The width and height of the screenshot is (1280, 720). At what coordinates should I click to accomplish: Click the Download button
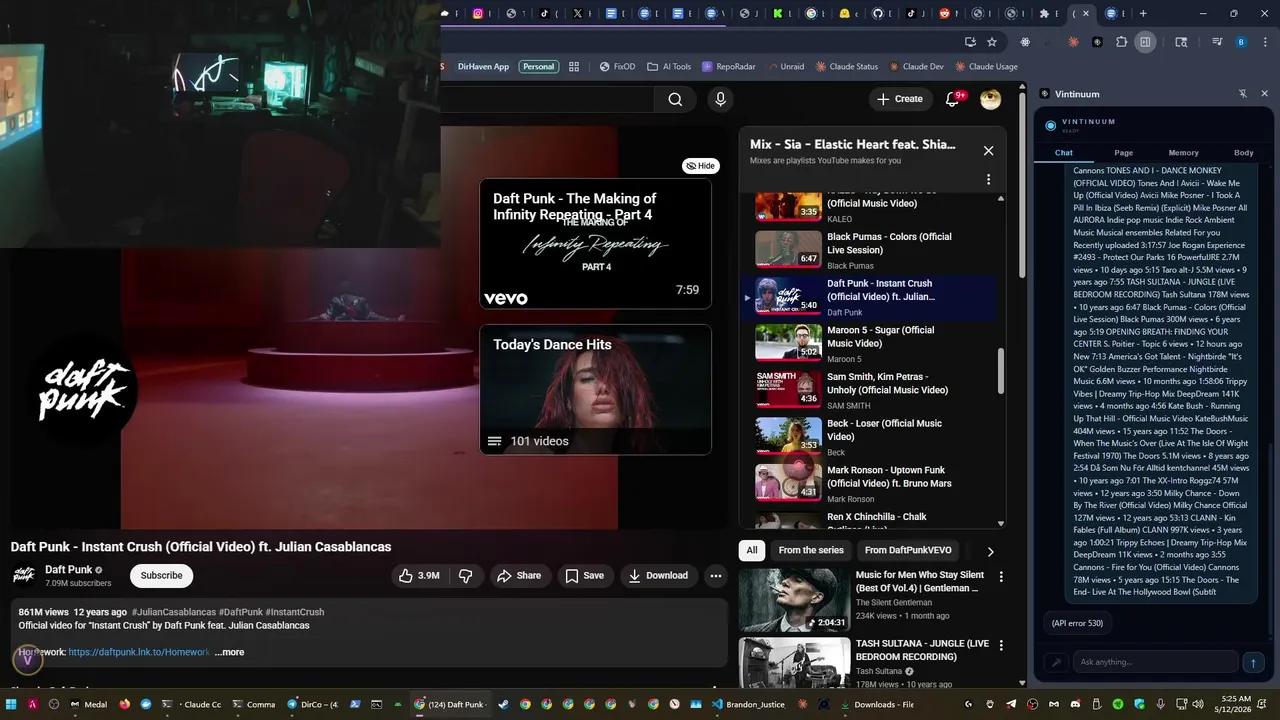click(x=658, y=576)
